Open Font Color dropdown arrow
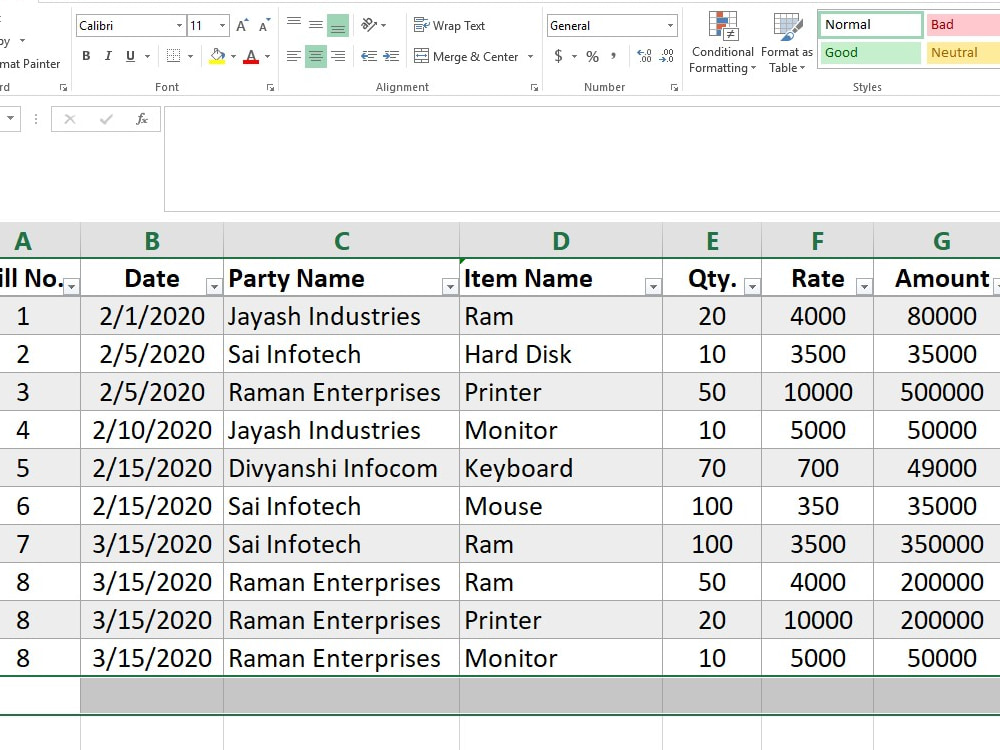Viewport: 1000px width, 750px height. pyautogui.click(x=267, y=56)
